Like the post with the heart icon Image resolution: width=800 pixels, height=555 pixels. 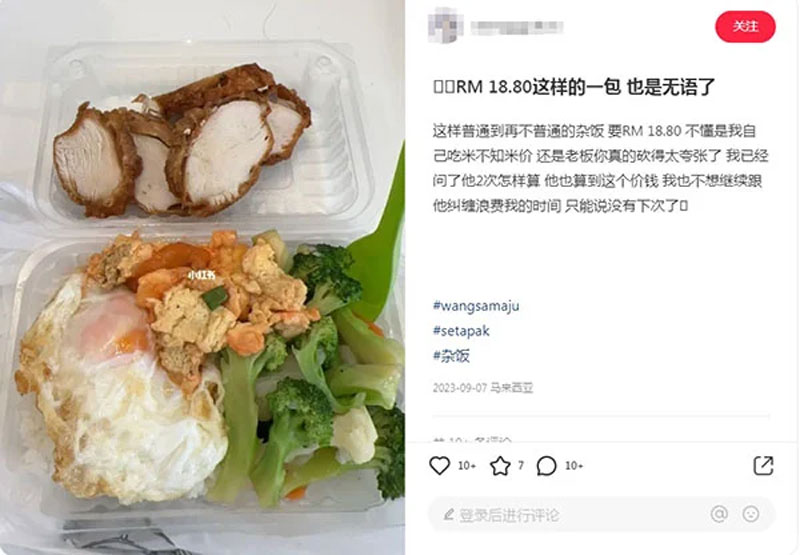point(439,465)
